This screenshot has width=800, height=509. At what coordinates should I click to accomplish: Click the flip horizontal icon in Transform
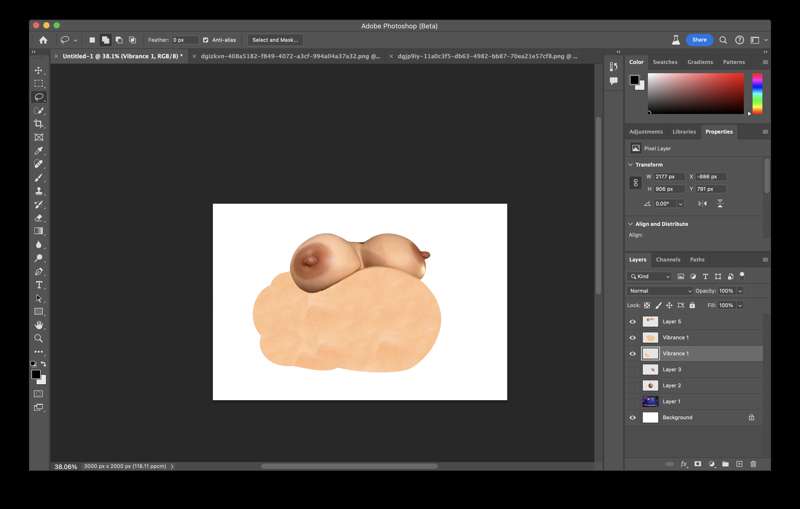click(x=703, y=203)
